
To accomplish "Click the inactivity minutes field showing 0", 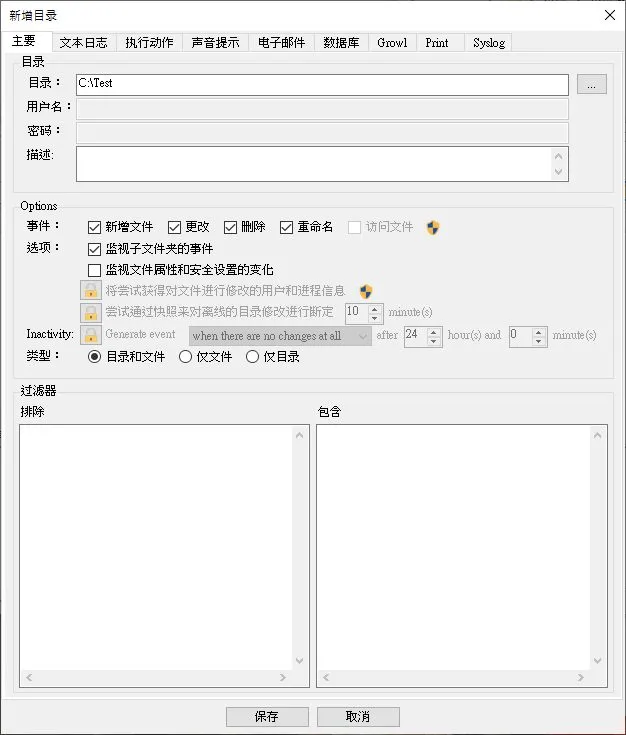I will [521, 336].
